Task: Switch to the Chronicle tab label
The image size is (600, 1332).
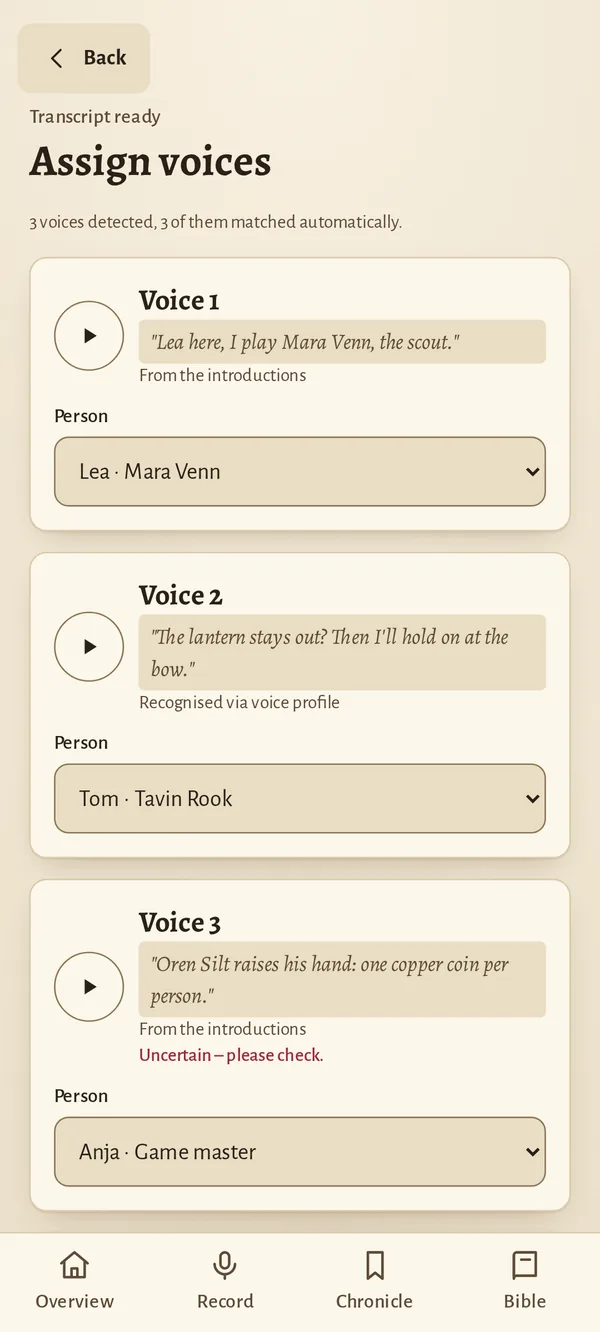Action: pos(374,1301)
